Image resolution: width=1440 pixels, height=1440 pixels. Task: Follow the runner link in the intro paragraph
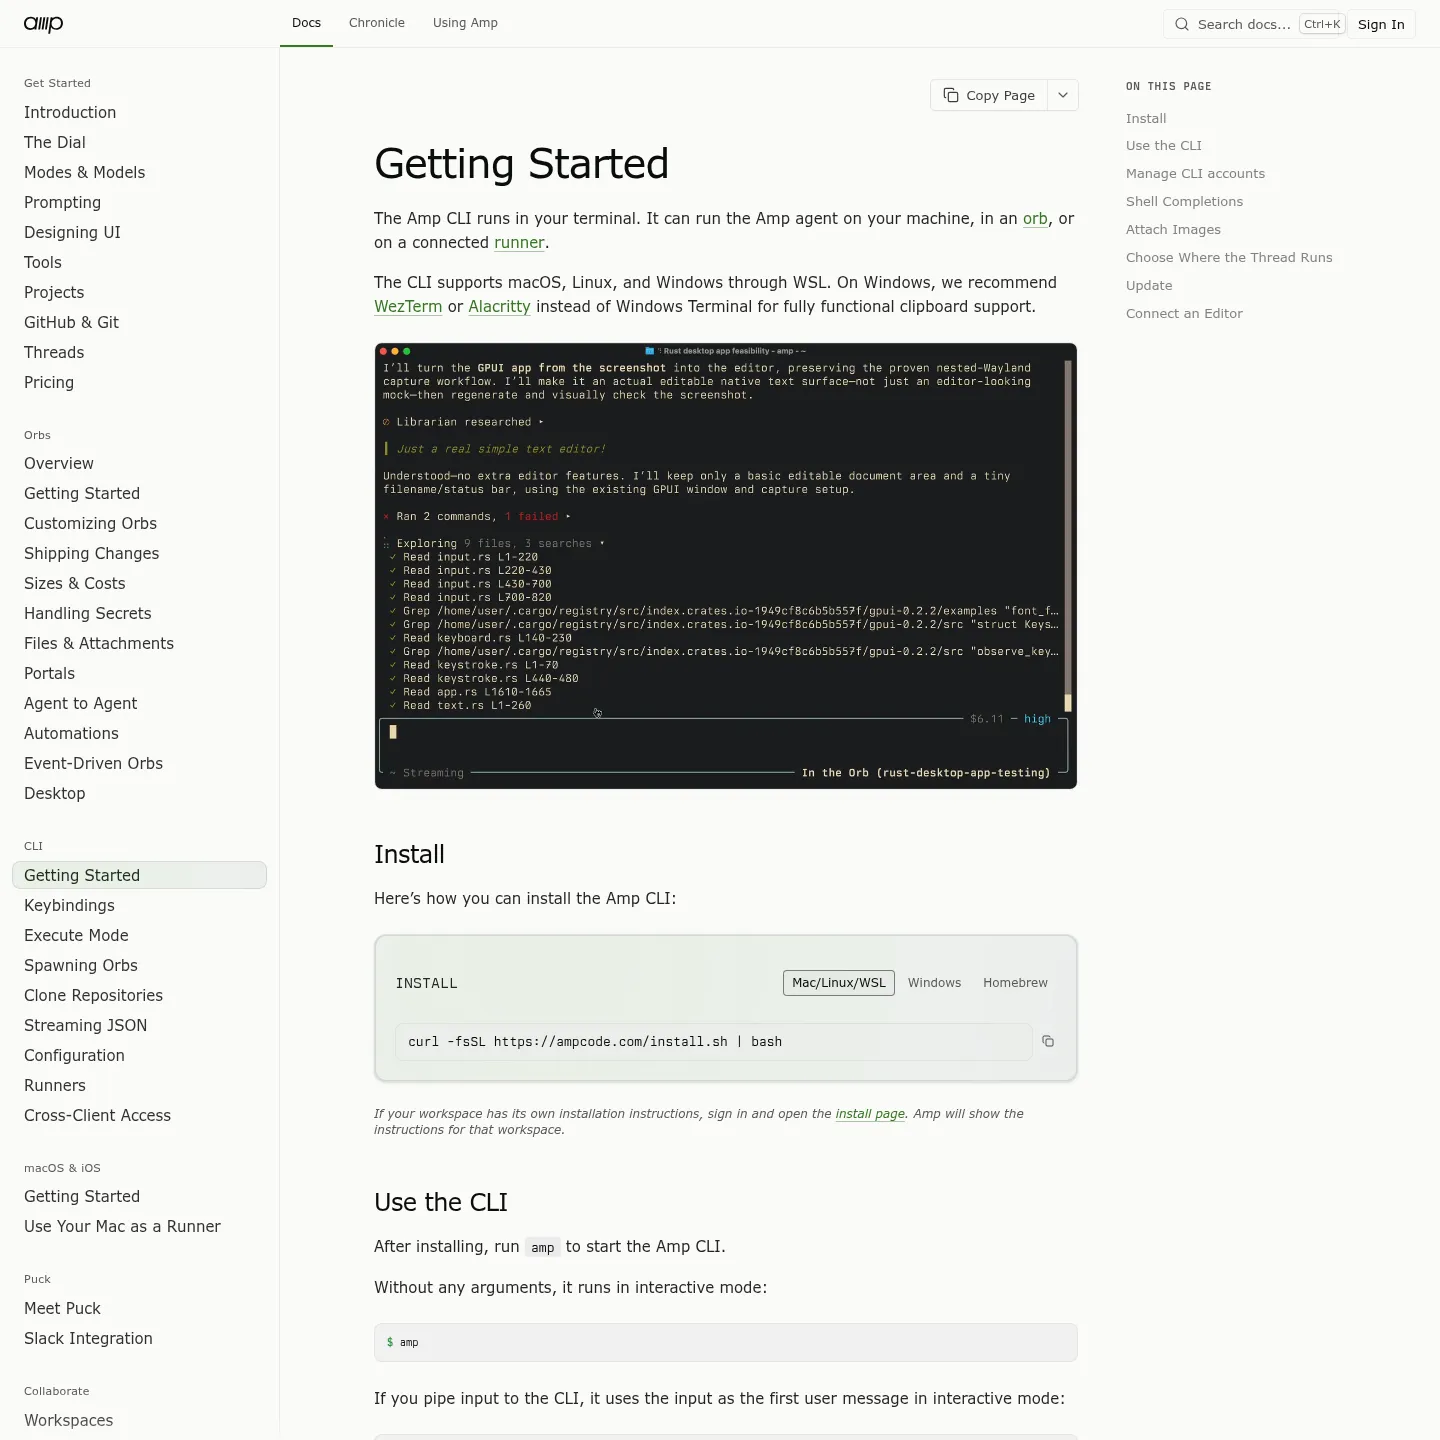pos(519,242)
